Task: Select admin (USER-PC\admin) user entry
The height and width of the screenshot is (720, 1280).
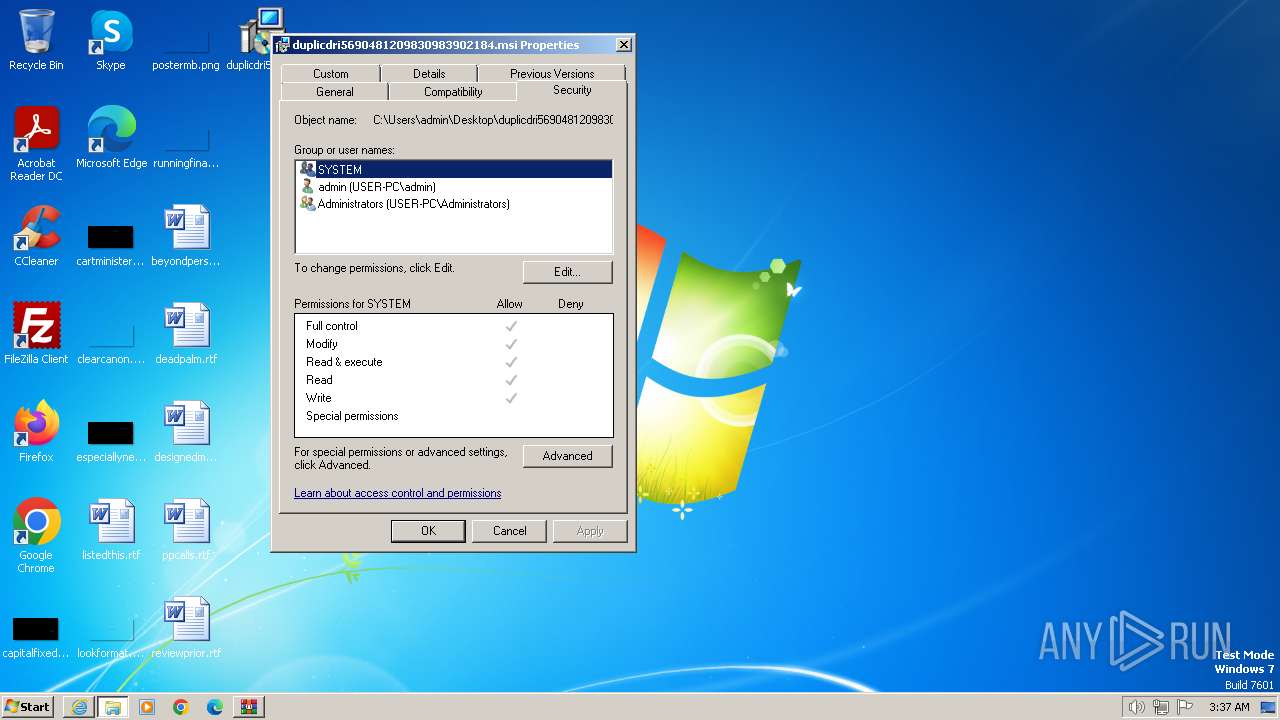Action: pos(453,187)
